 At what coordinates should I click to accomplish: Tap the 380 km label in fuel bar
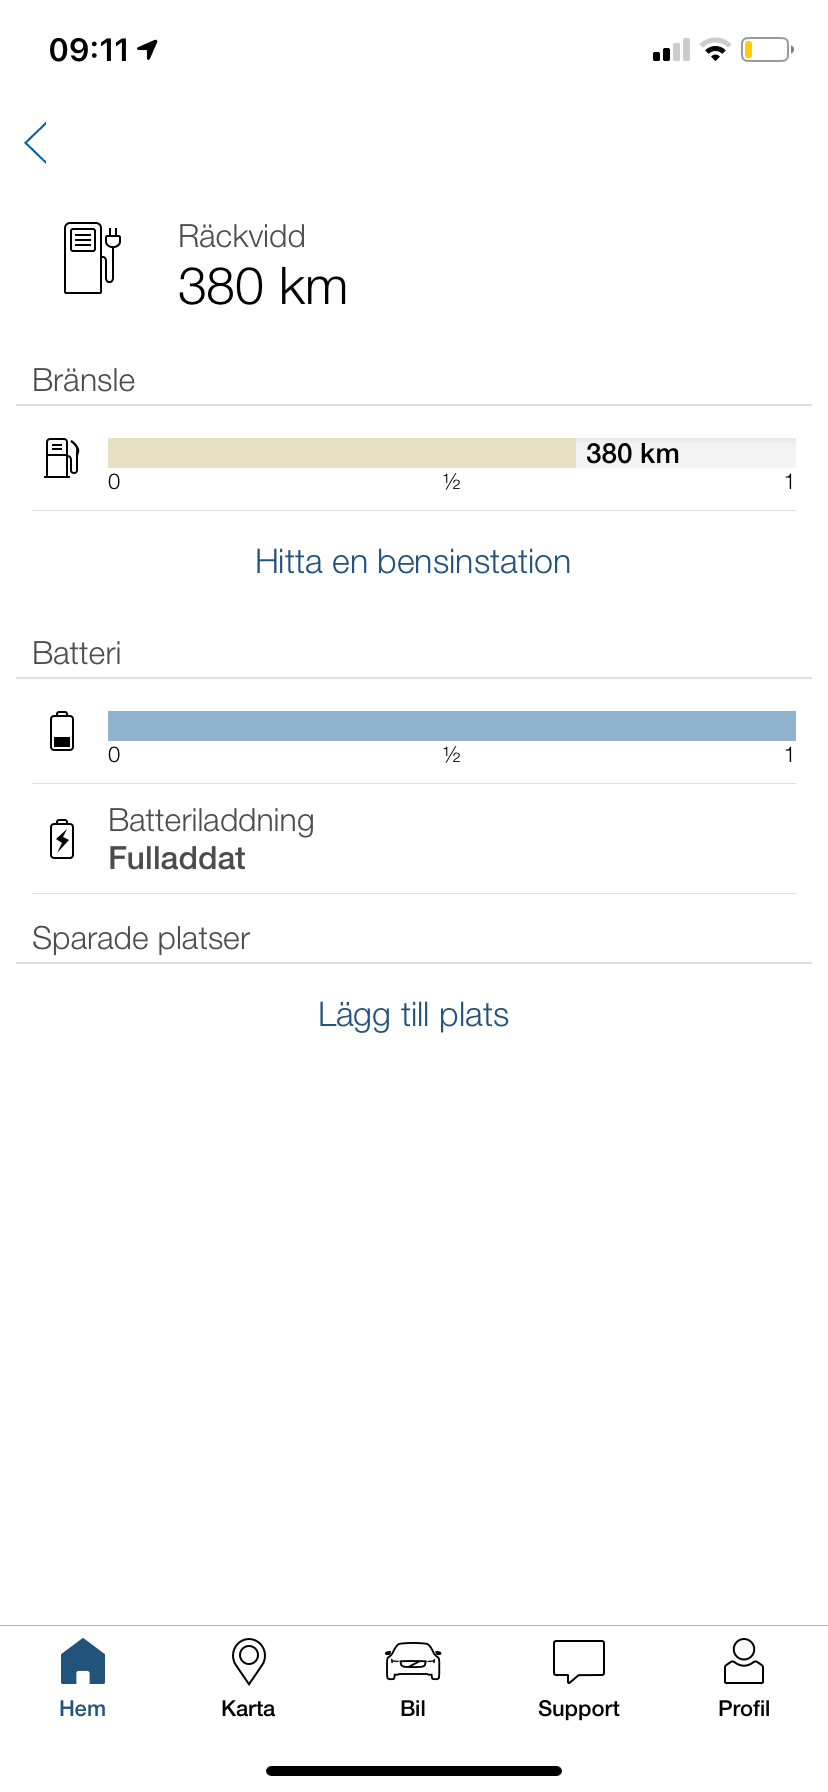[x=633, y=454]
